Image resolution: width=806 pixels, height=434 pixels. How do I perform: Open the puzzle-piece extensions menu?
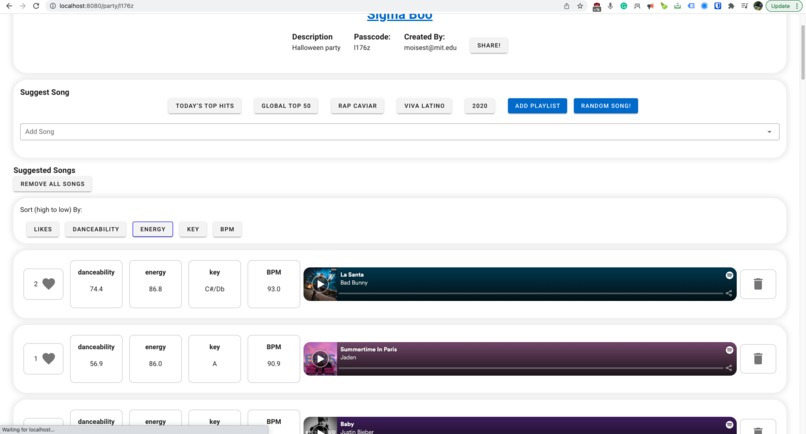[731, 6]
